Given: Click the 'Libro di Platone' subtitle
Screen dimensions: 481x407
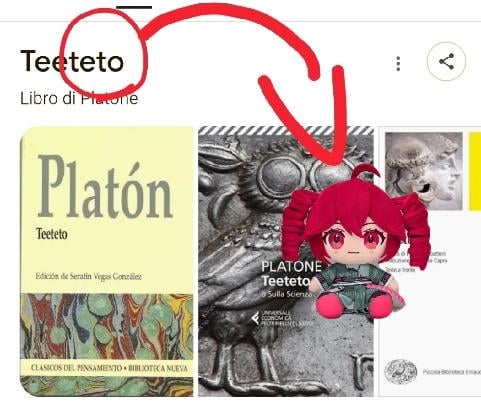Looking at the screenshot, I should coord(79,98).
